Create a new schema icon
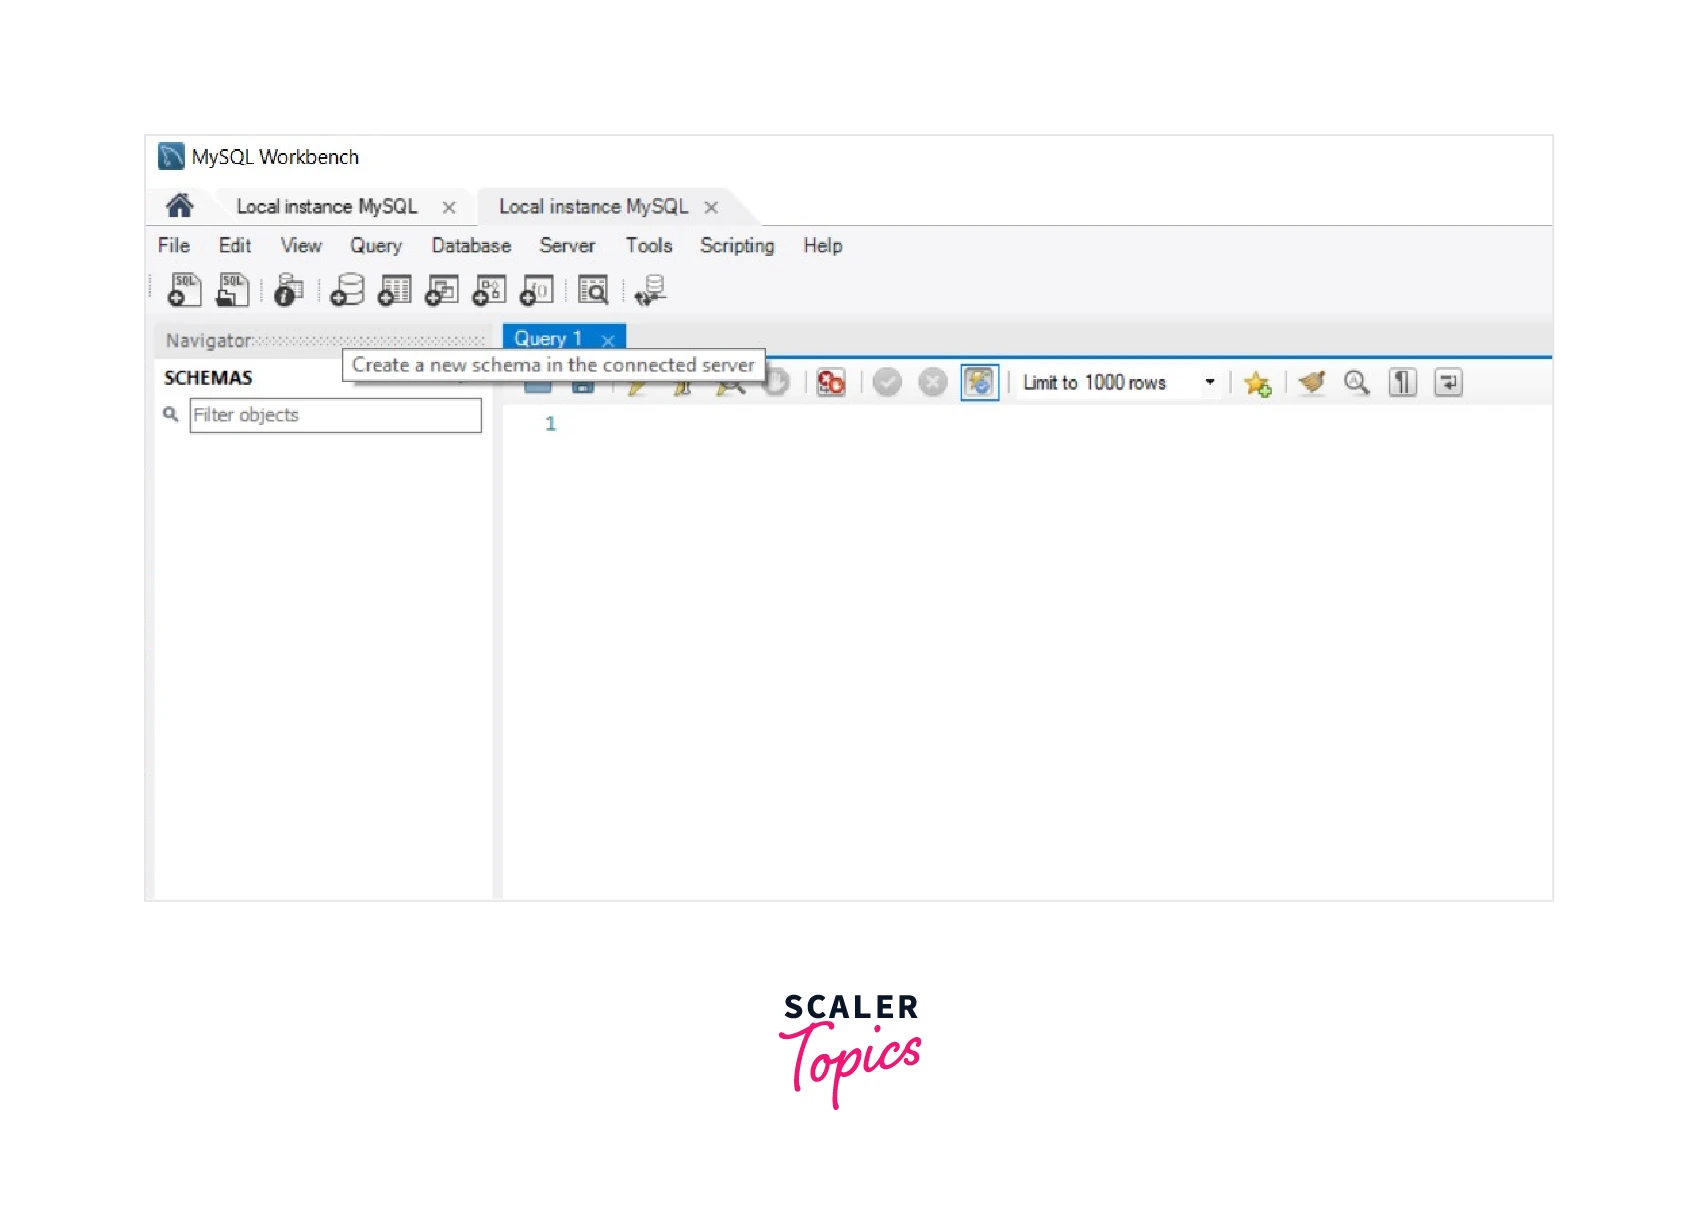1700x1213 pixels. (x=347, y=290)
